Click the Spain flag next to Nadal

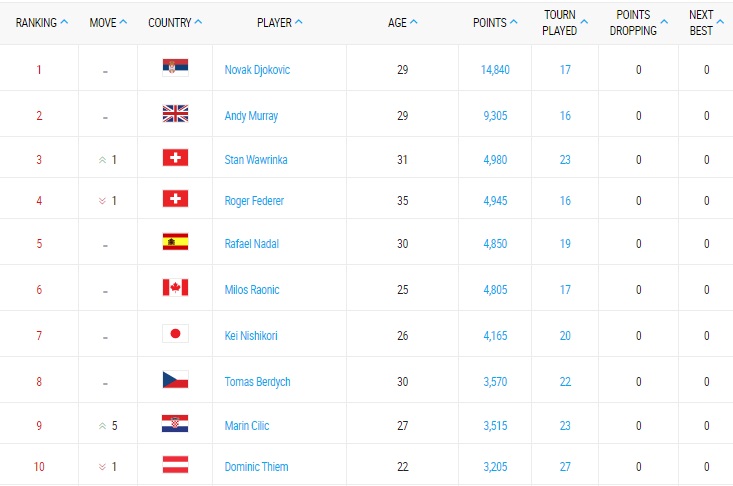click(175, 241)
